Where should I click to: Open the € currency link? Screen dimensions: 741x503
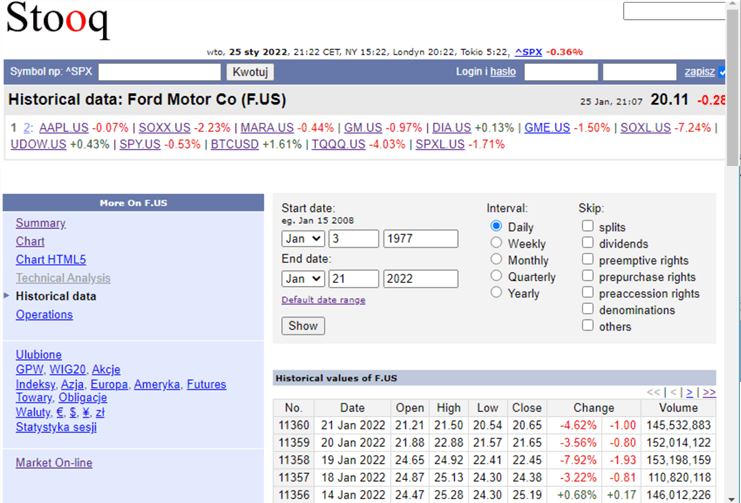click(x=60, y=412)
